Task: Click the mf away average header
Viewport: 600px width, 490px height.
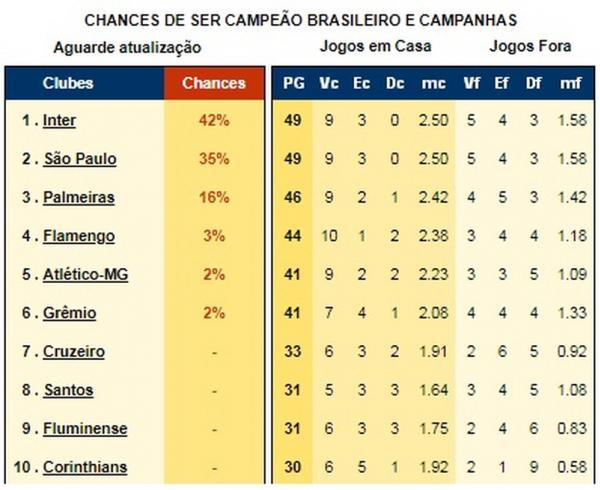Action: coord(570,83)
